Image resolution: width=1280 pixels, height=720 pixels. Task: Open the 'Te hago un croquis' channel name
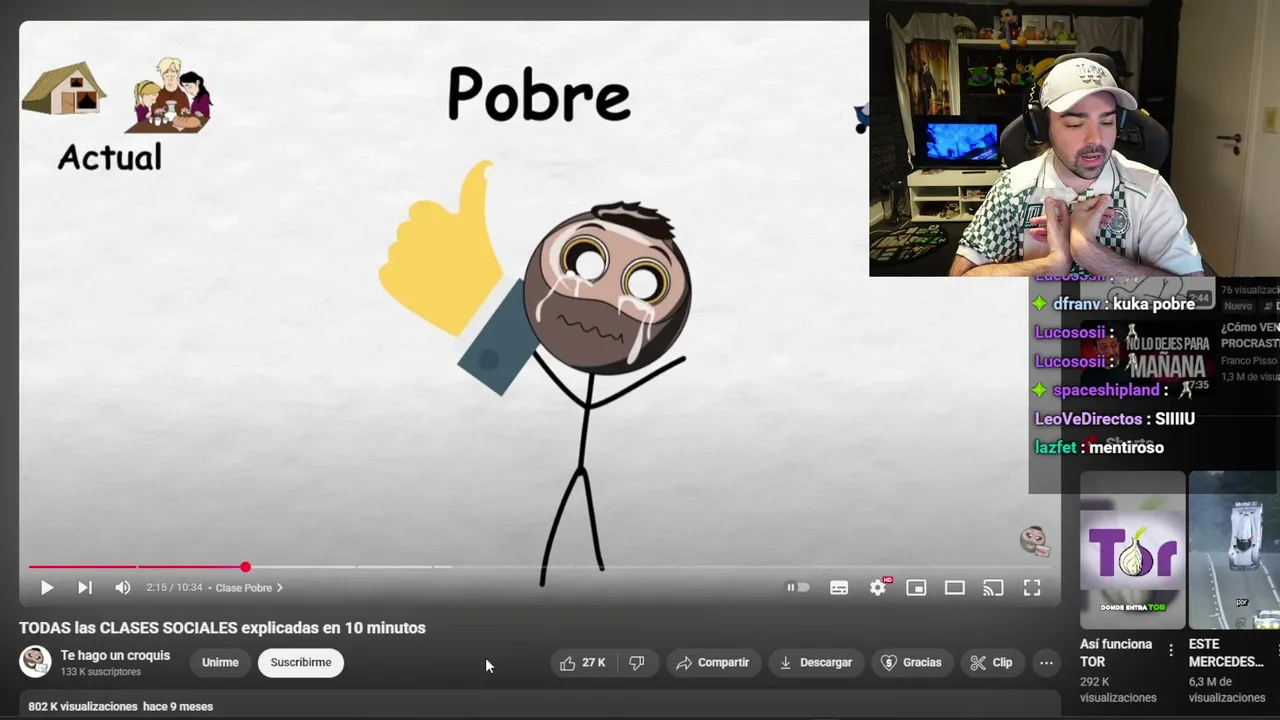coord(115,655)
